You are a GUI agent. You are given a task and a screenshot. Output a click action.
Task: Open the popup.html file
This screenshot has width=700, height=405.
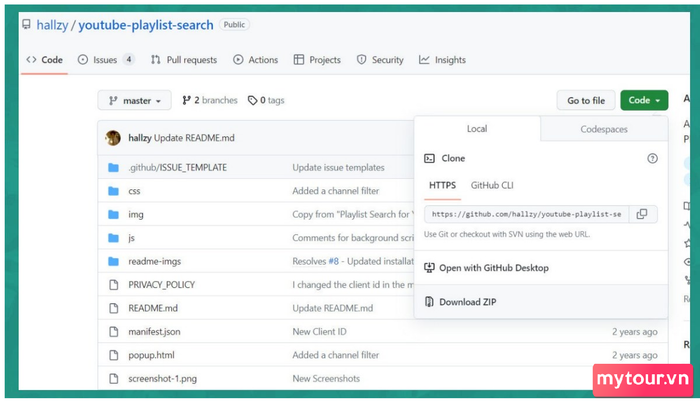point(151,355)
